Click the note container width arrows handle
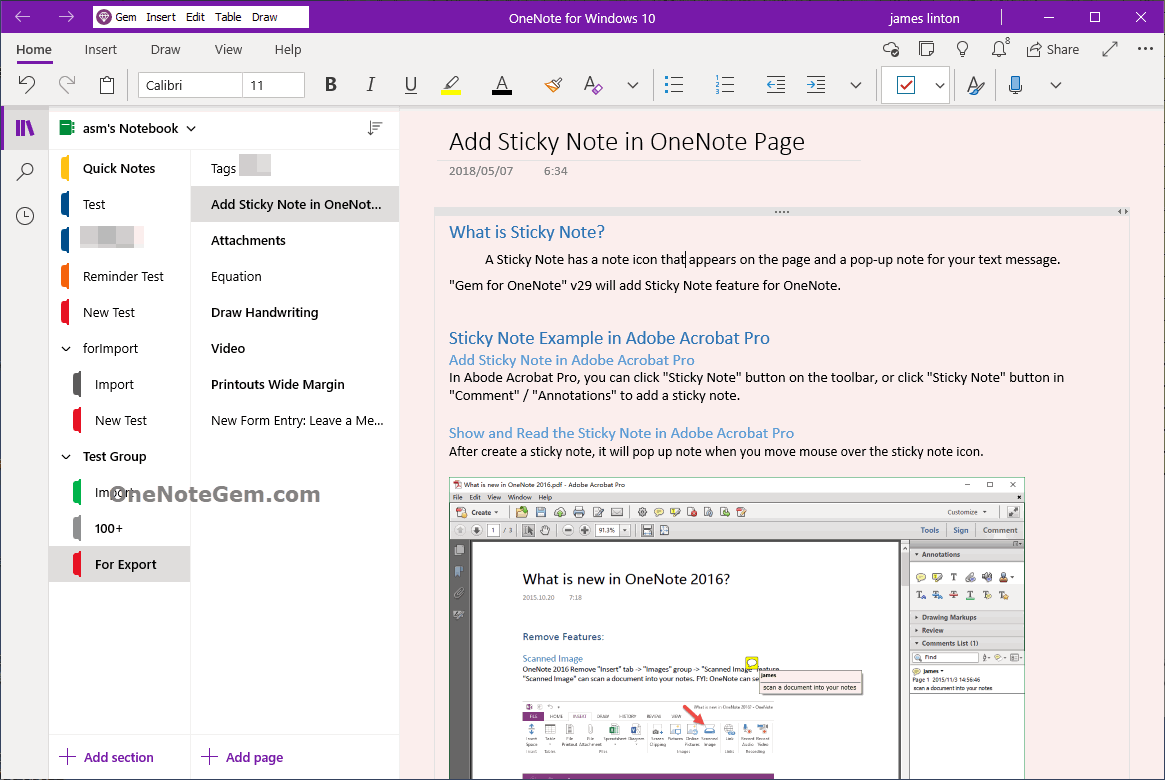This screenshot has width=1165, height=780. (x=1123, y=212)
